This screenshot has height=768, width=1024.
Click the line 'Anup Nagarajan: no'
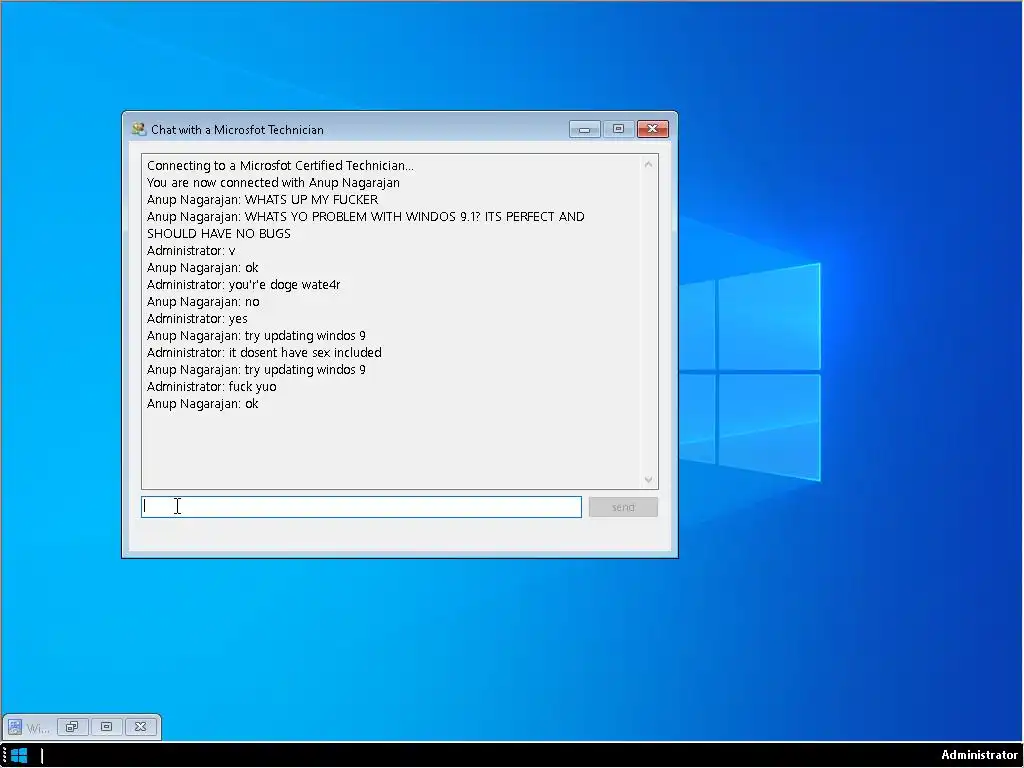[x=203, y=301]
